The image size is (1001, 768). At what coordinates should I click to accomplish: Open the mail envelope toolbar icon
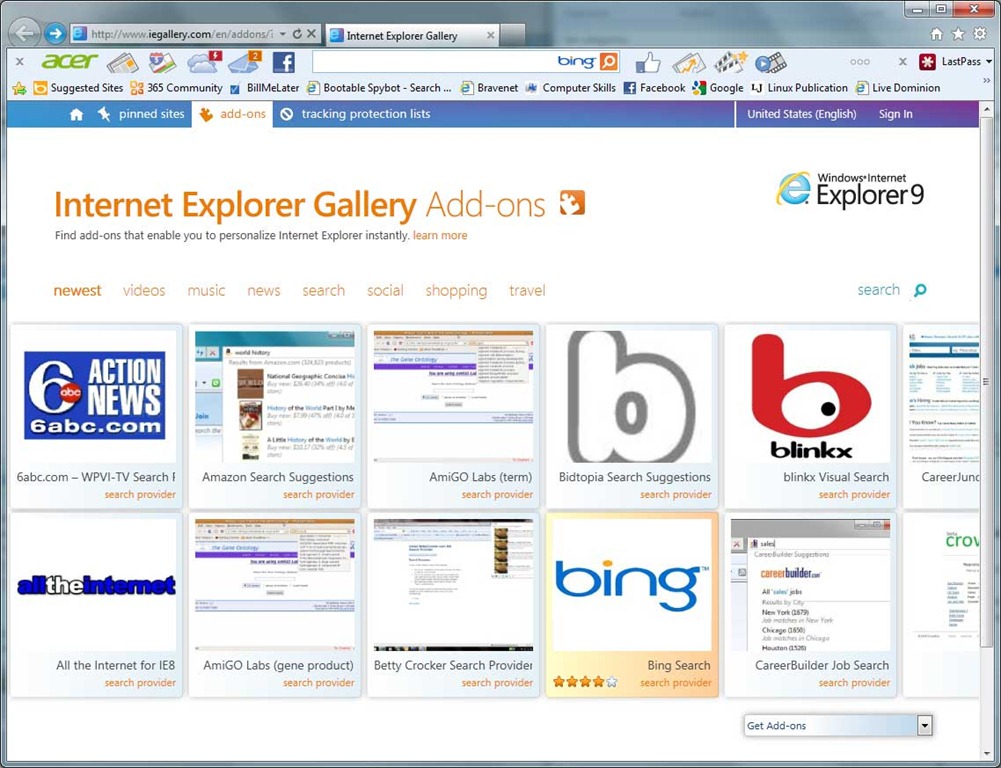245,62
